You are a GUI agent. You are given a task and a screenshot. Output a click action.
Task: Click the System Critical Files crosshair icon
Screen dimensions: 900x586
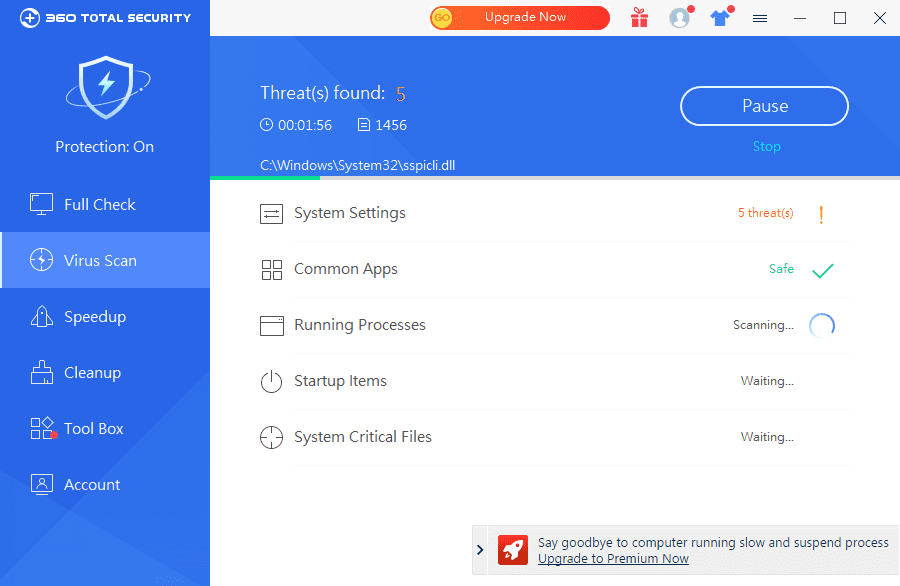point(271,437)
